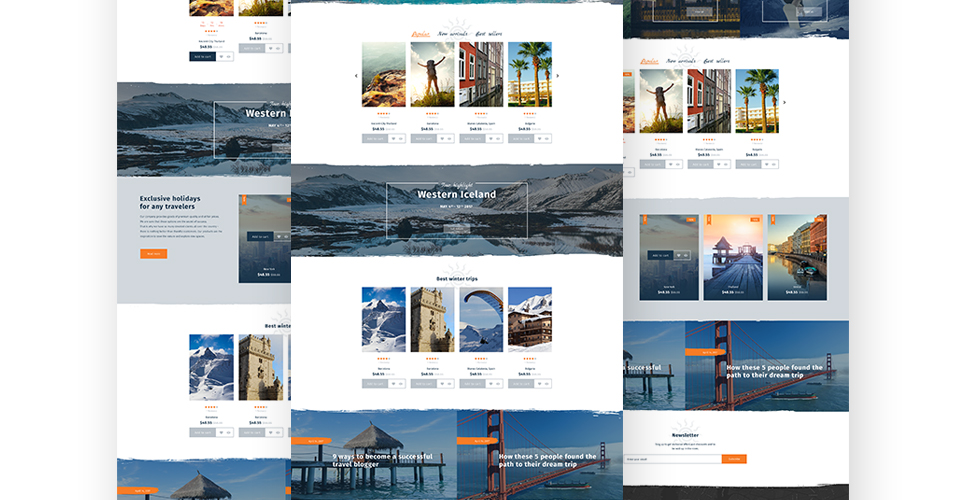Heart icon on New York card, right mockup
This screenshot has height=500, width=965.
pyautogui.click(x=678, y=255)
